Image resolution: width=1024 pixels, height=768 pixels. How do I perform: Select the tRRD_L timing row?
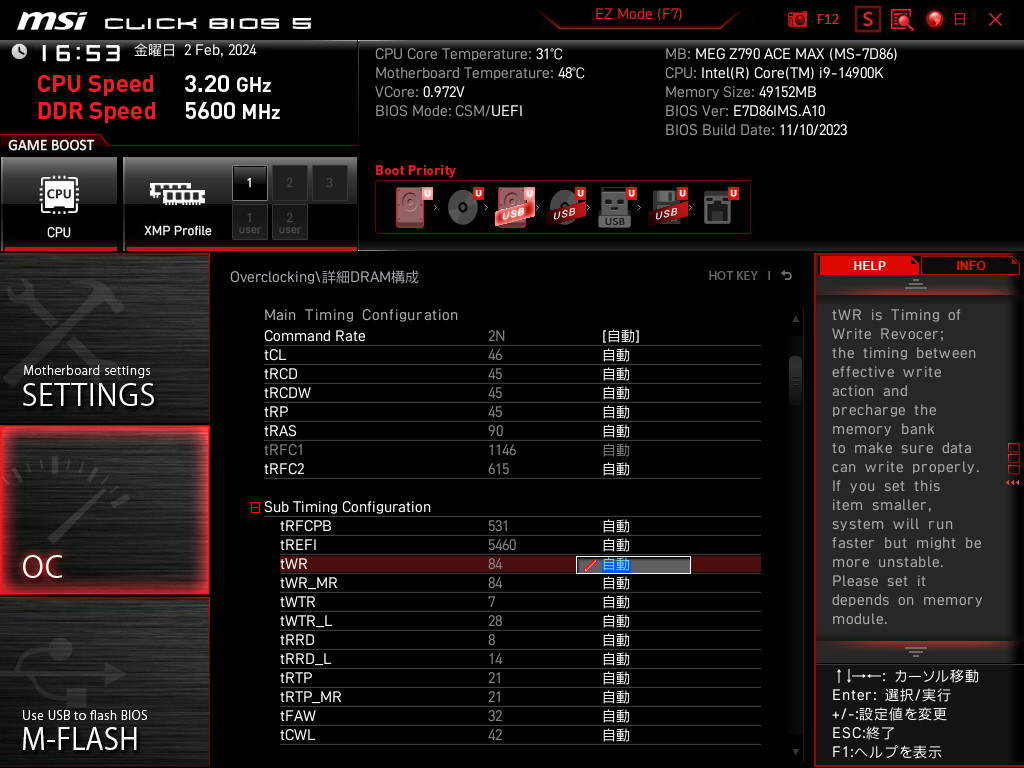click(x=520, y=659)
